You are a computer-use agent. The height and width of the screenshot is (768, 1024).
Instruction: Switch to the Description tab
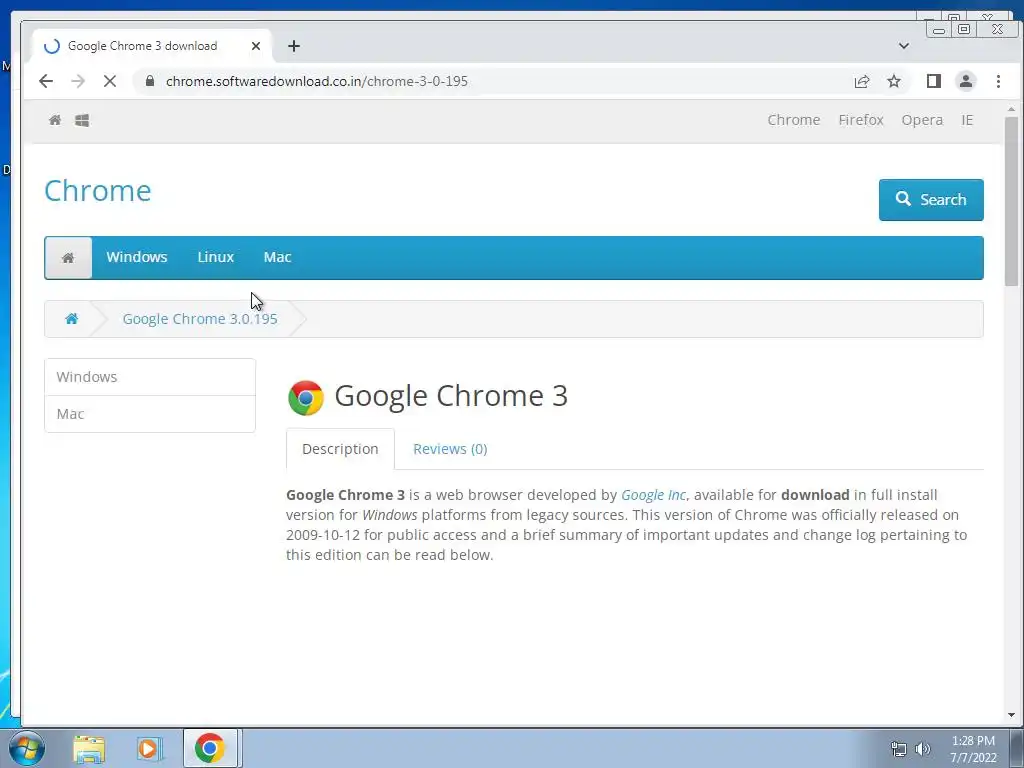[x=340, y=449]
